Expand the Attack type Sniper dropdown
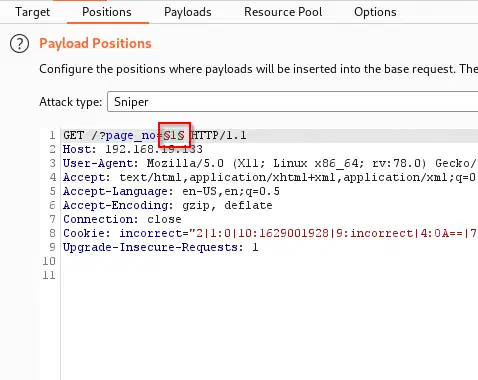478x380 pixels. 293,102
